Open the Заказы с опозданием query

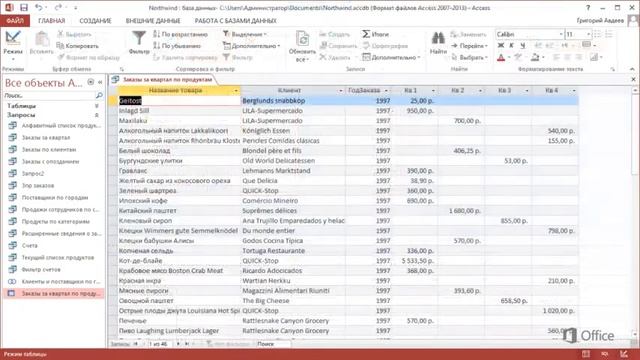tap(50, 162)
